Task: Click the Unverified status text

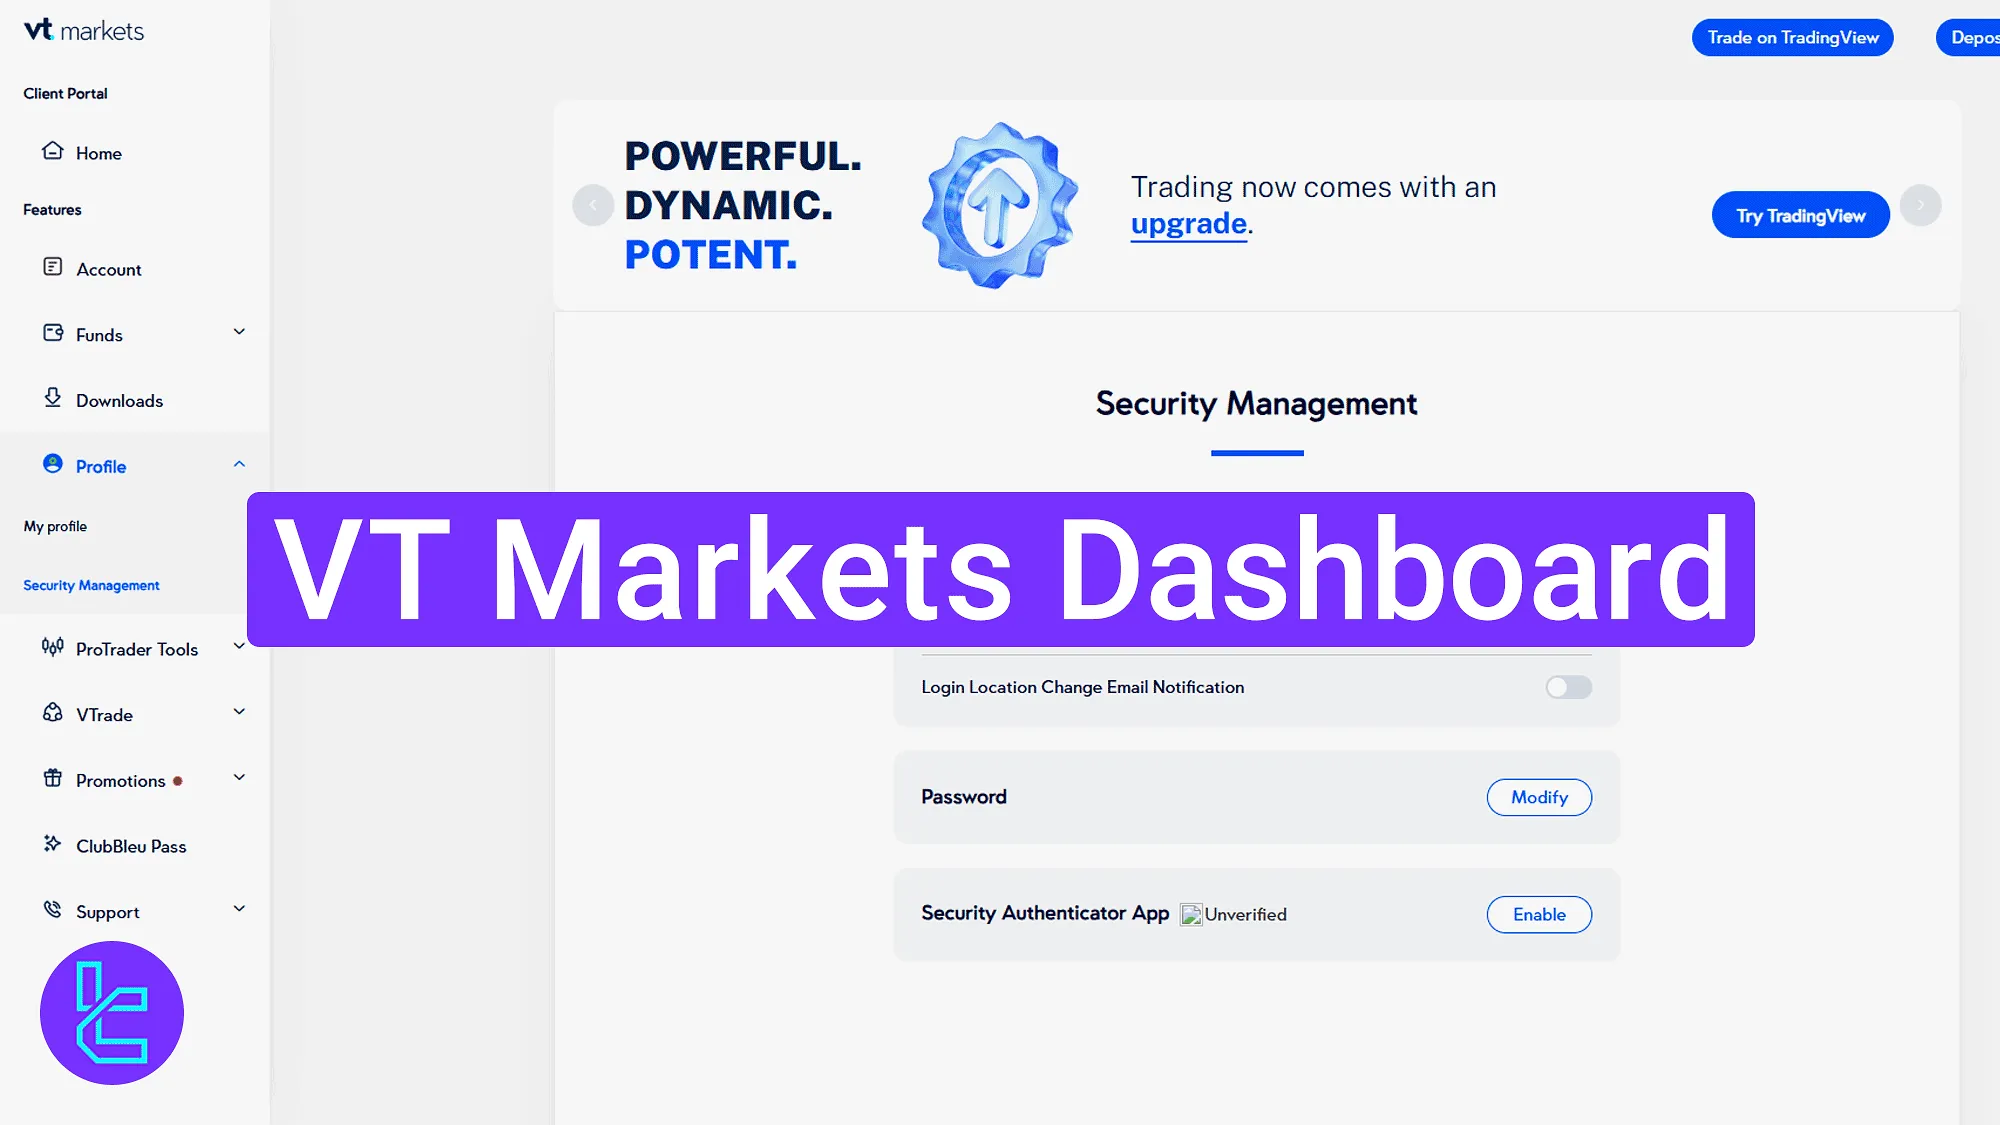Action: pos(1245,914)
